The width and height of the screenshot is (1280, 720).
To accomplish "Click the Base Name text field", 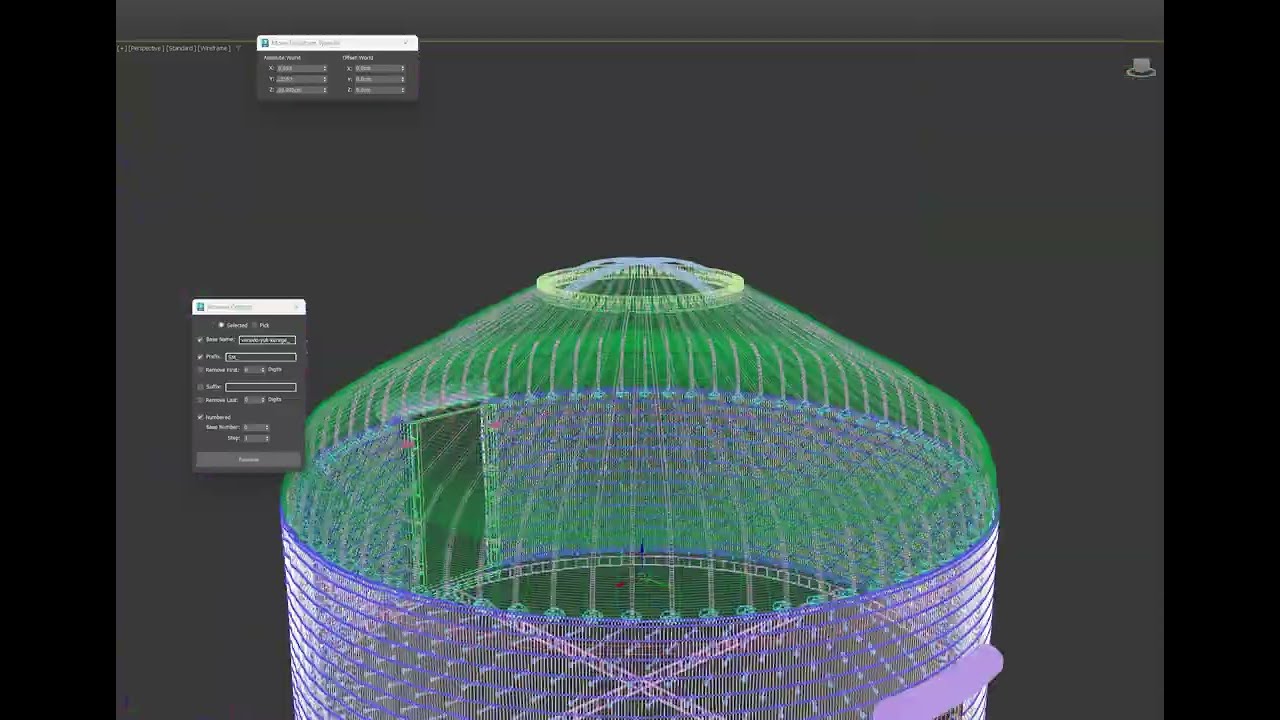I will pyautogui.click(x=267, y=340).
